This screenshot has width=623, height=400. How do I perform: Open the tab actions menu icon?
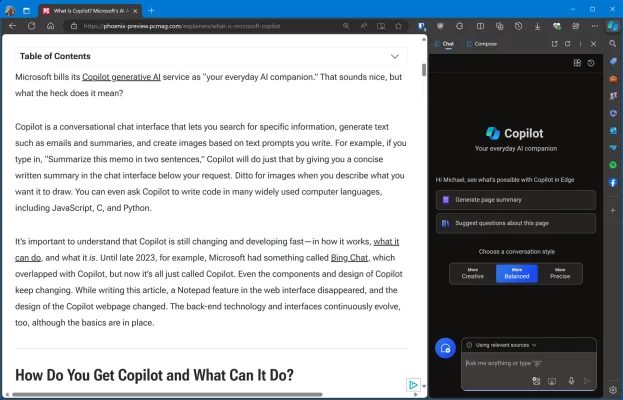click(26, 11)
